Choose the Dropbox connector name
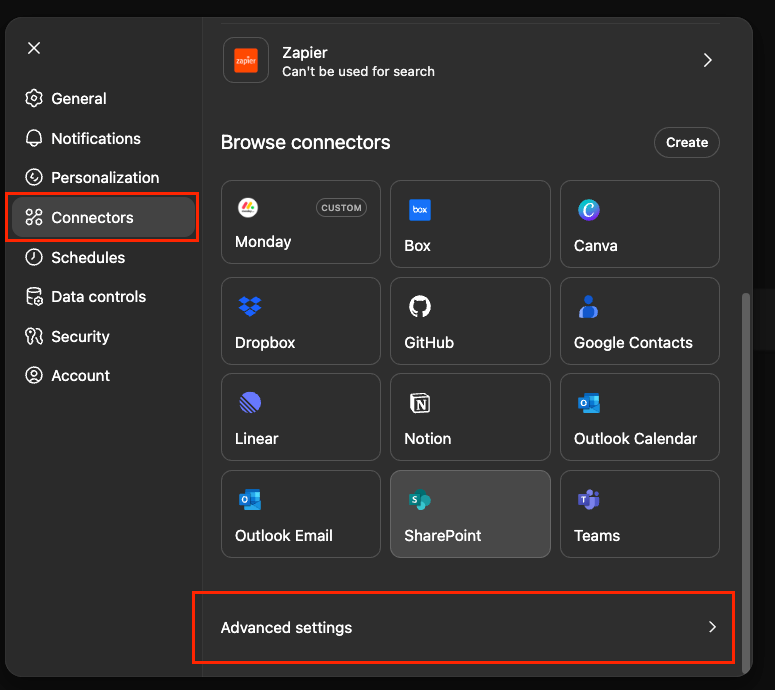 [x=265, y=343]
